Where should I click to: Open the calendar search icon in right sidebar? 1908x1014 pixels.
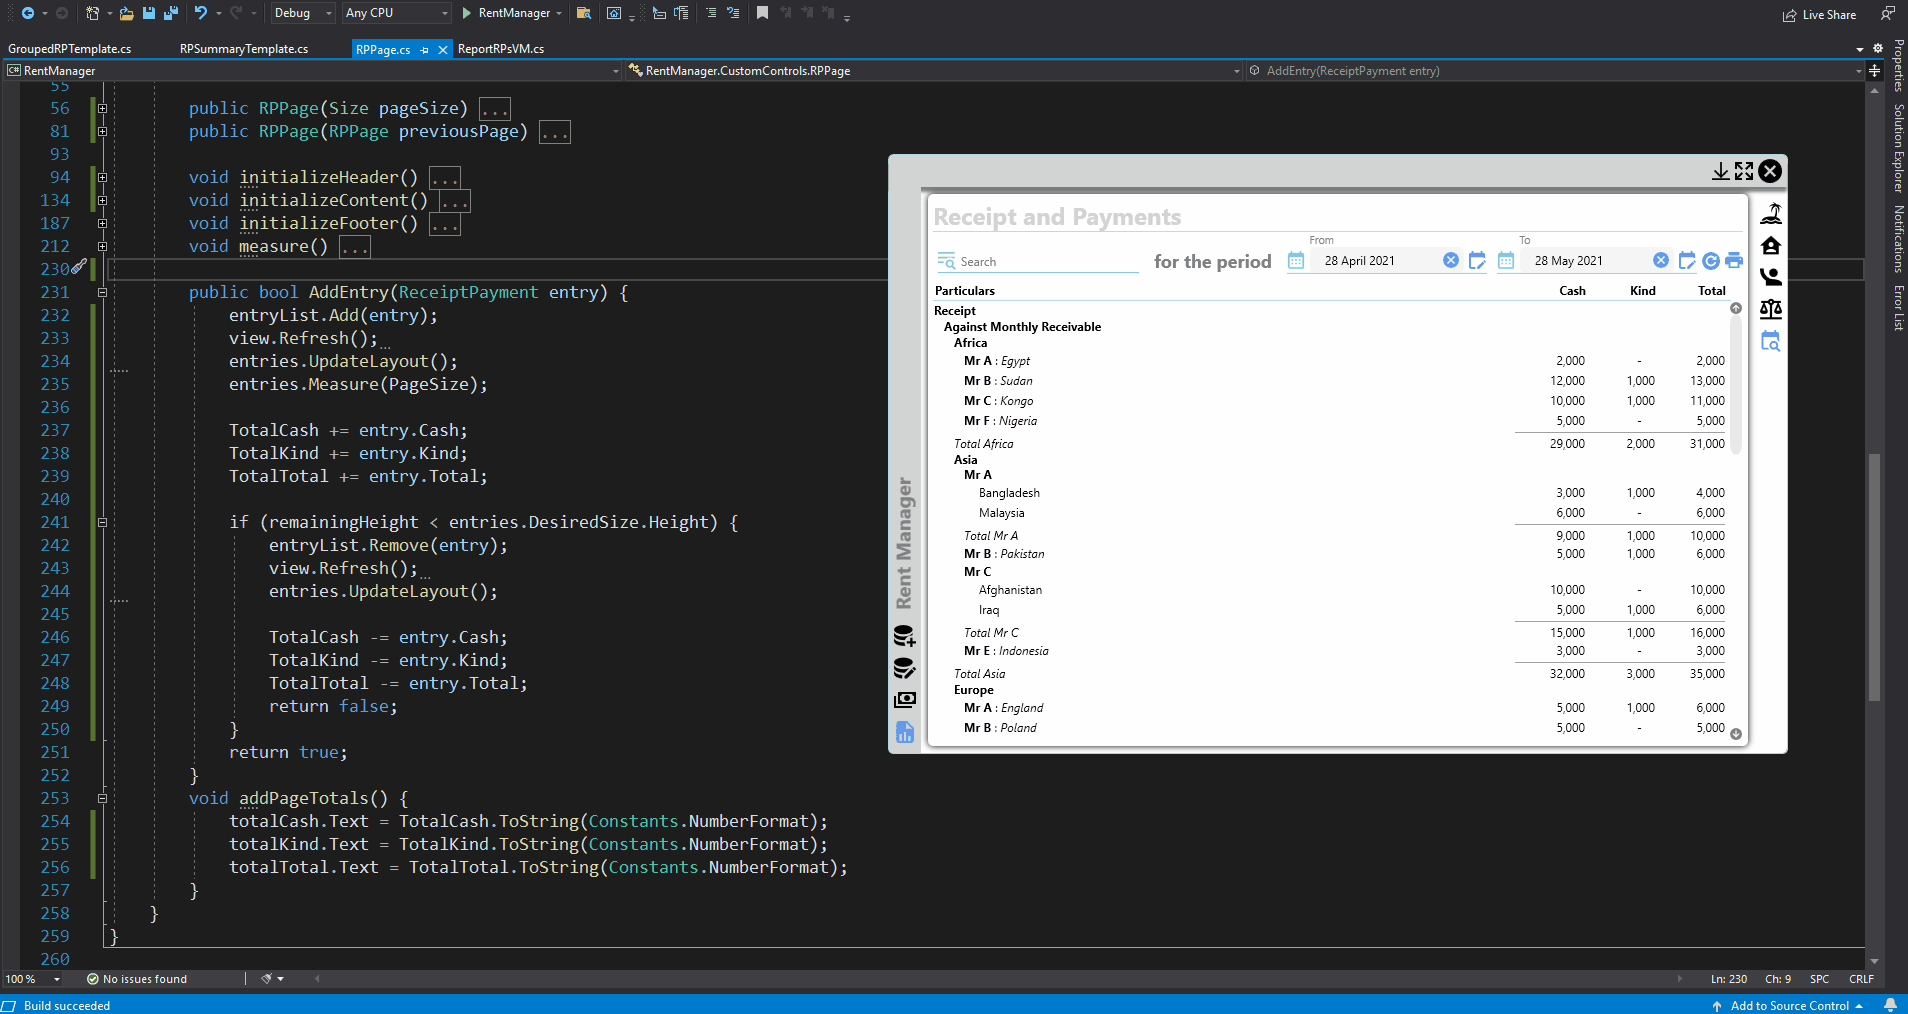click(x=1771, y=341)
